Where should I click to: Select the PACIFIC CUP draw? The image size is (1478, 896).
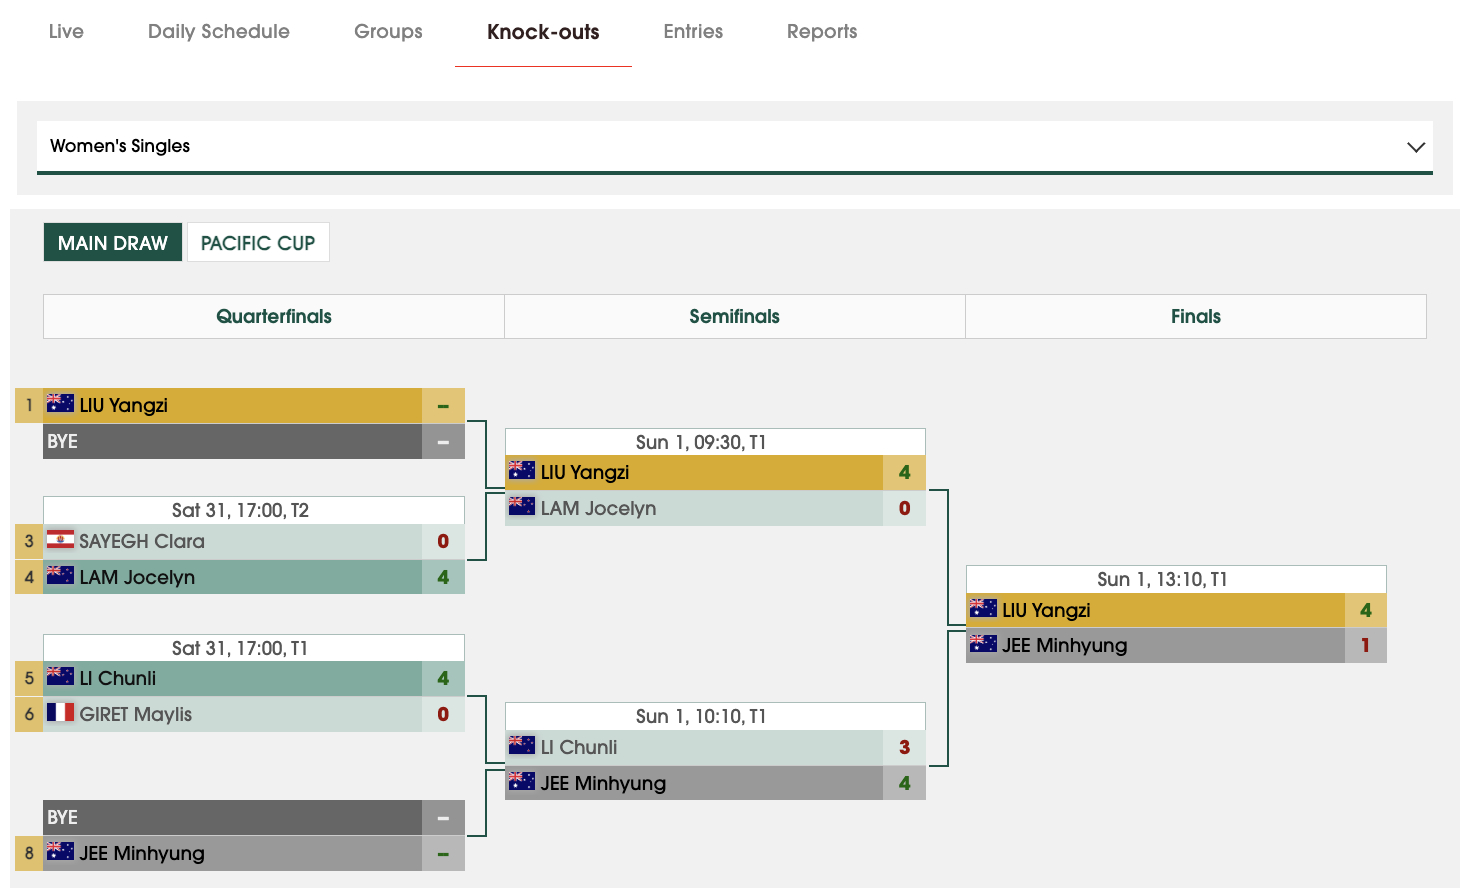(258, 242)
